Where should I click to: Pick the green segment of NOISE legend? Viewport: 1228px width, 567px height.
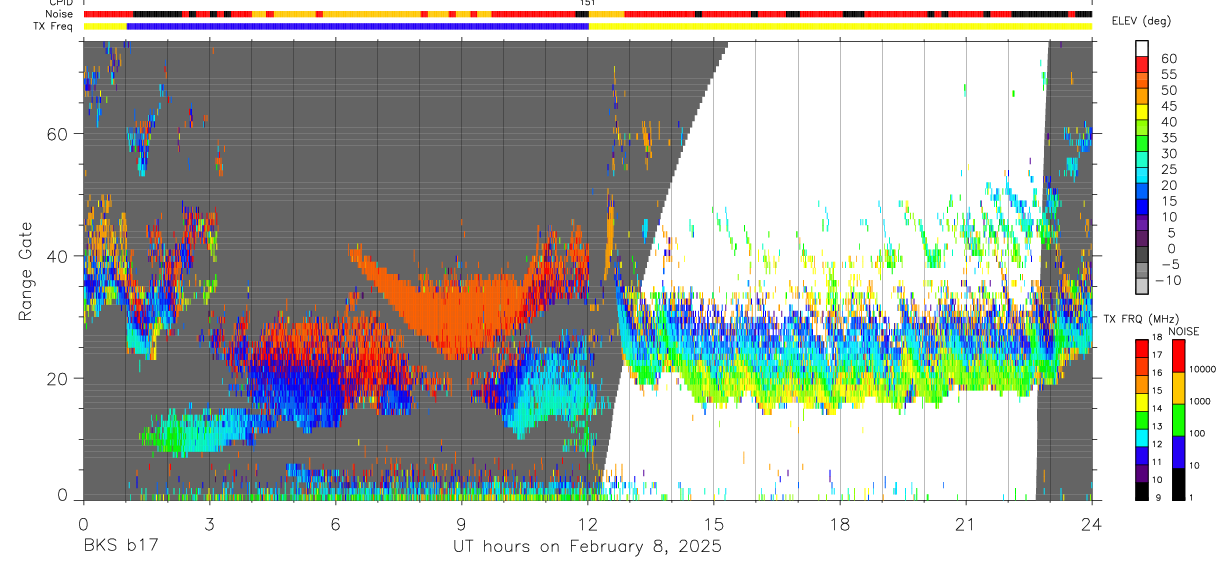pyautogui.click(x=1179, y=420)
